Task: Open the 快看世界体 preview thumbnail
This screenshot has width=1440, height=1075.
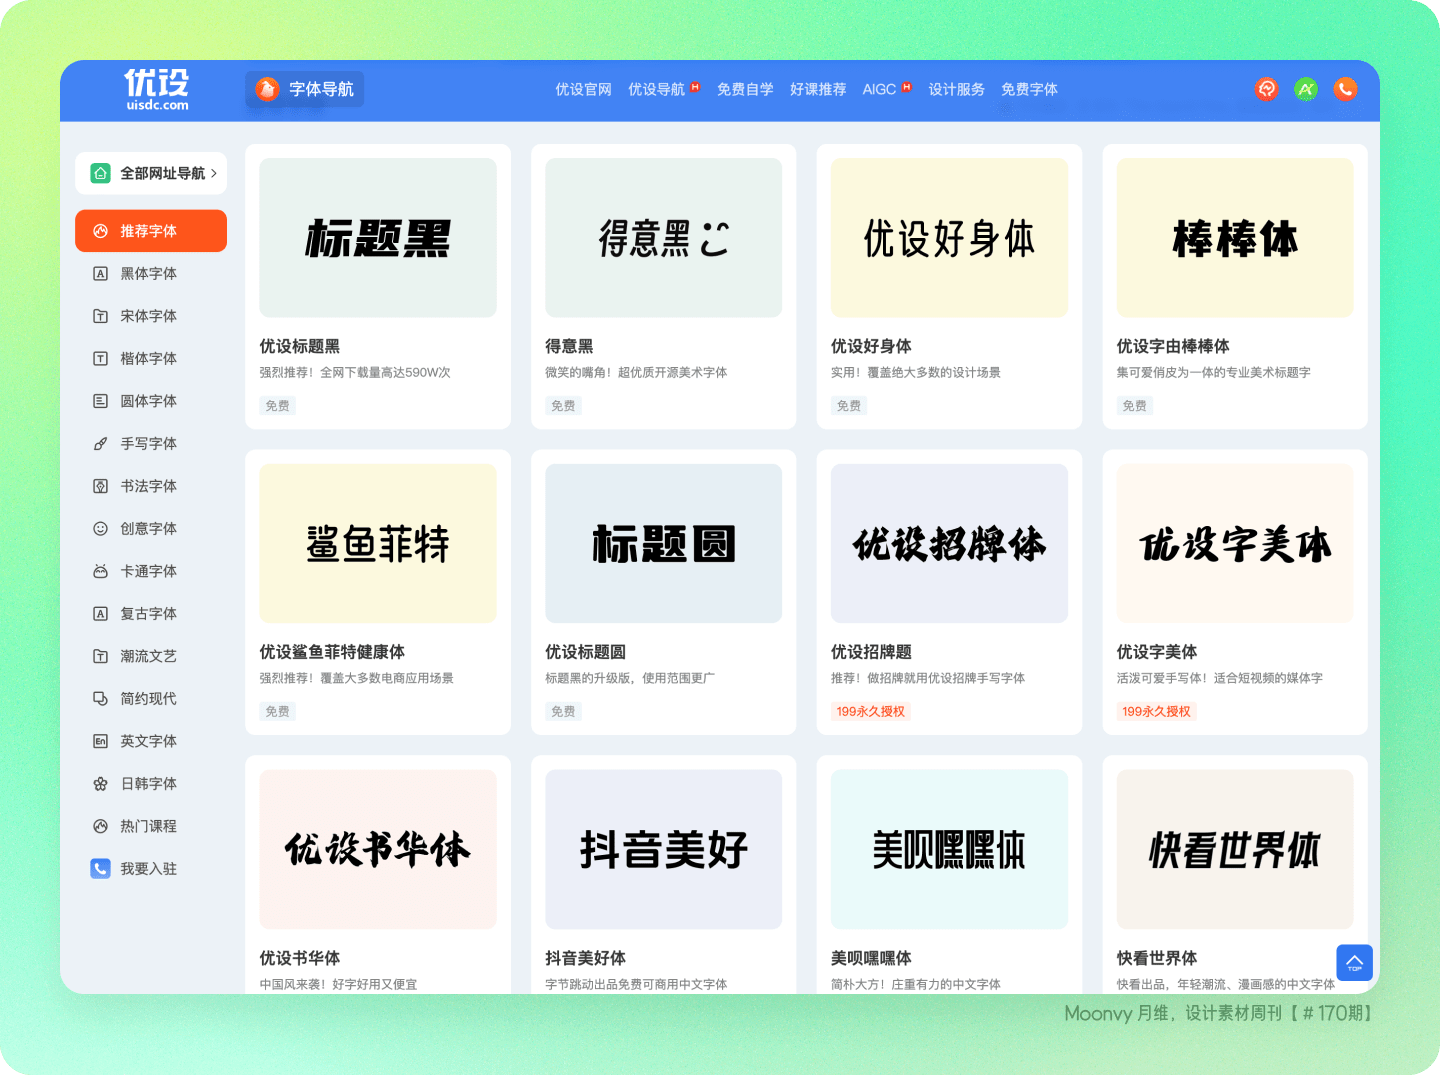Action: [x=1235, y=849]
